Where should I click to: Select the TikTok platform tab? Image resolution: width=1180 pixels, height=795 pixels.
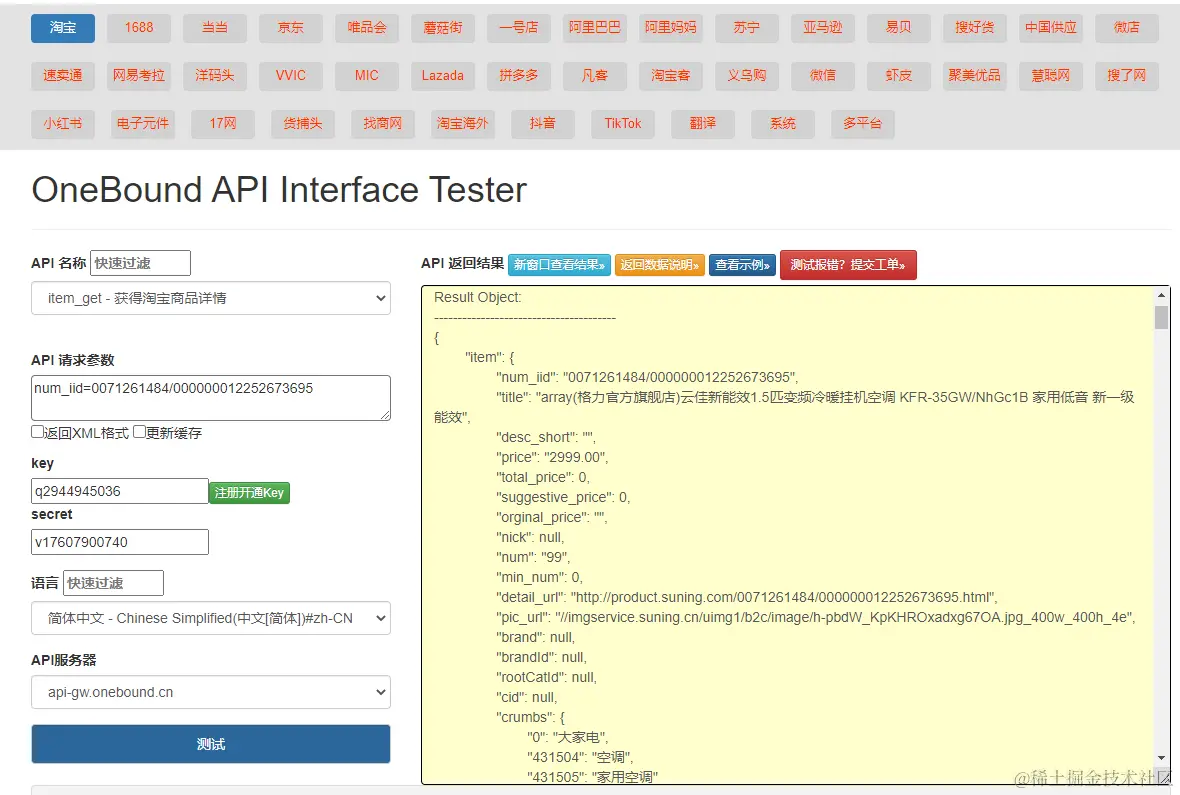click(622, 124)
